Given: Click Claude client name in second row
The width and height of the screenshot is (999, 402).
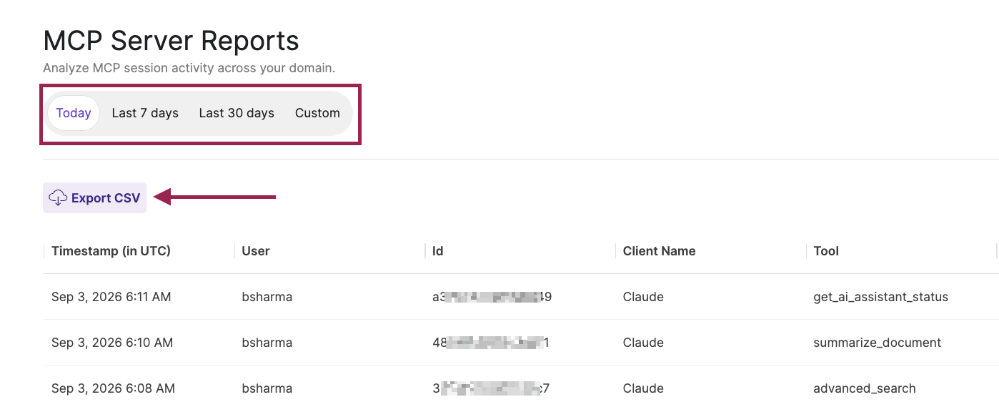Looking at the screenshot, I should pyautogui.click(x=643, y=343).
